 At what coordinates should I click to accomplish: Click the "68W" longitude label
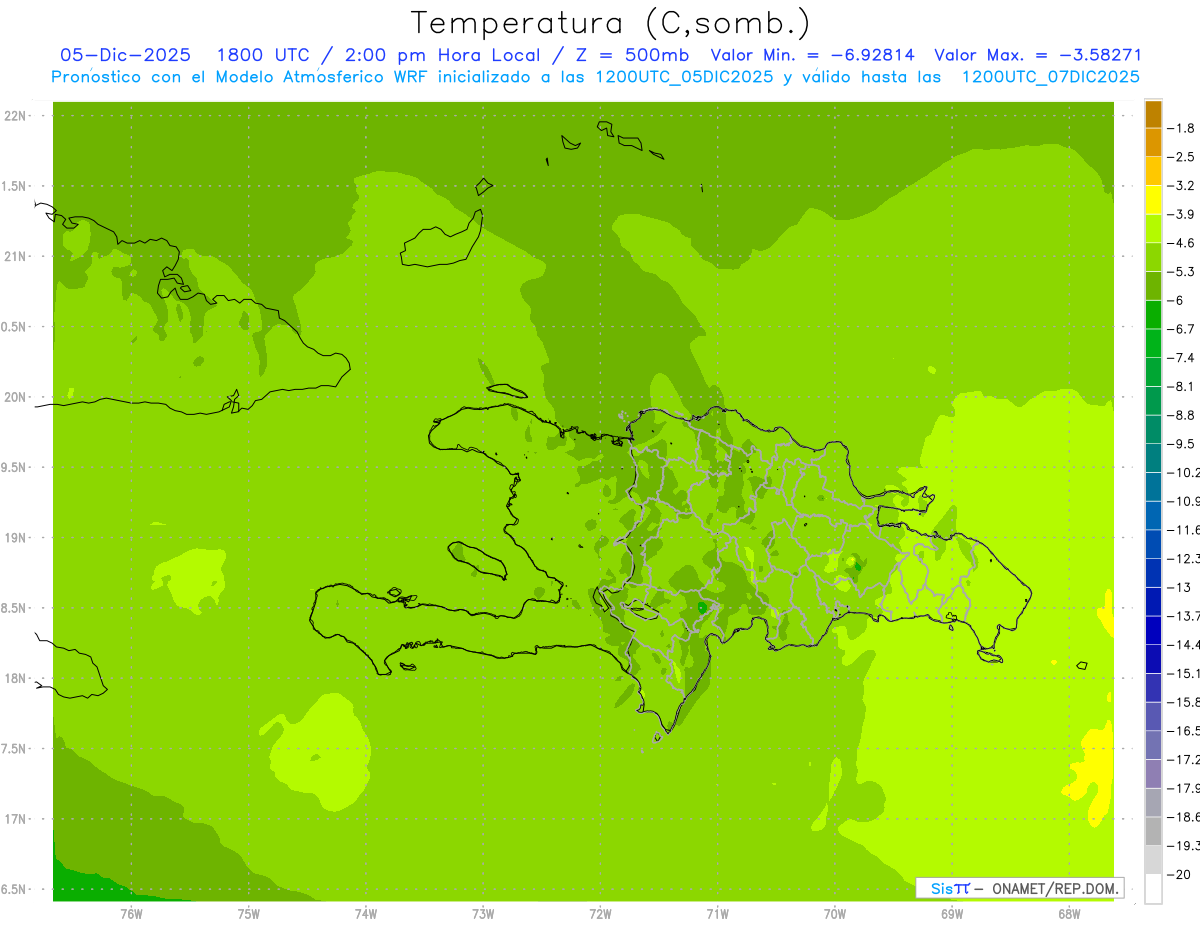click(x=1069, y=914)
